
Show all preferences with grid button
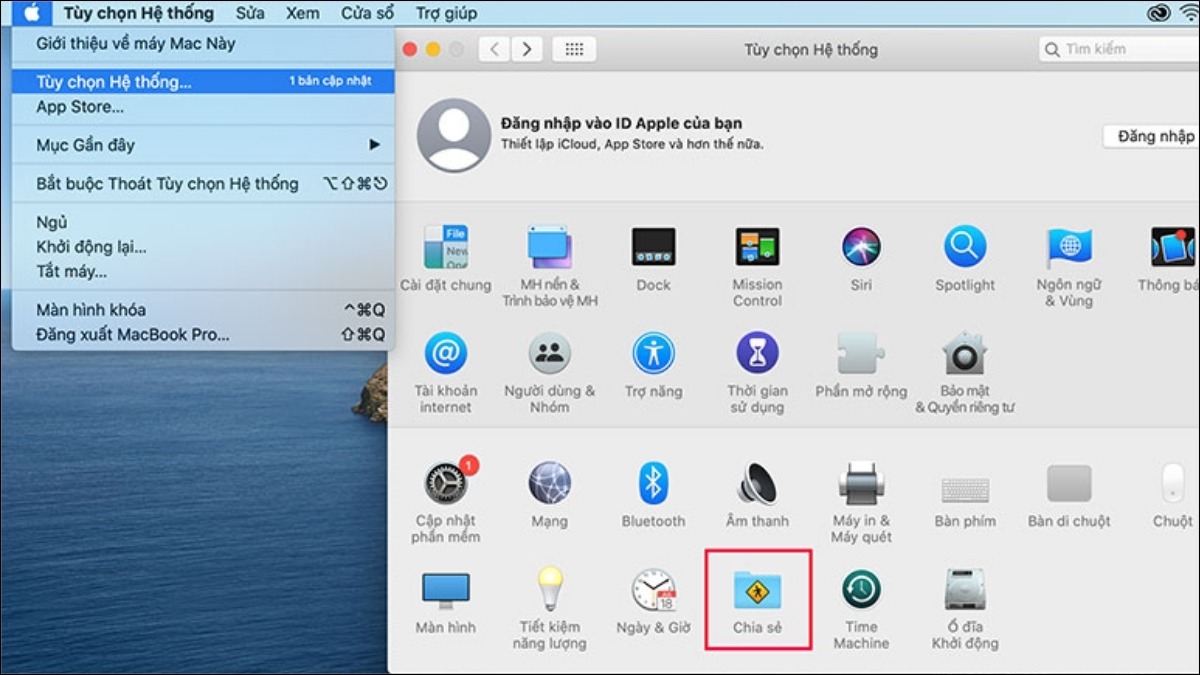pos(574,49)
